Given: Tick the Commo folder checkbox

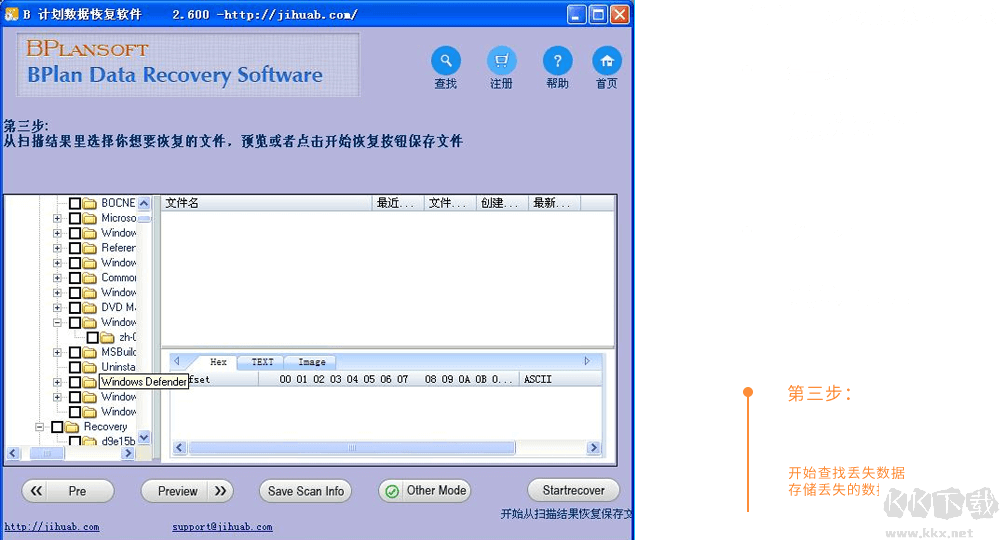Looking at the screenshot, I should click(75, 278).
